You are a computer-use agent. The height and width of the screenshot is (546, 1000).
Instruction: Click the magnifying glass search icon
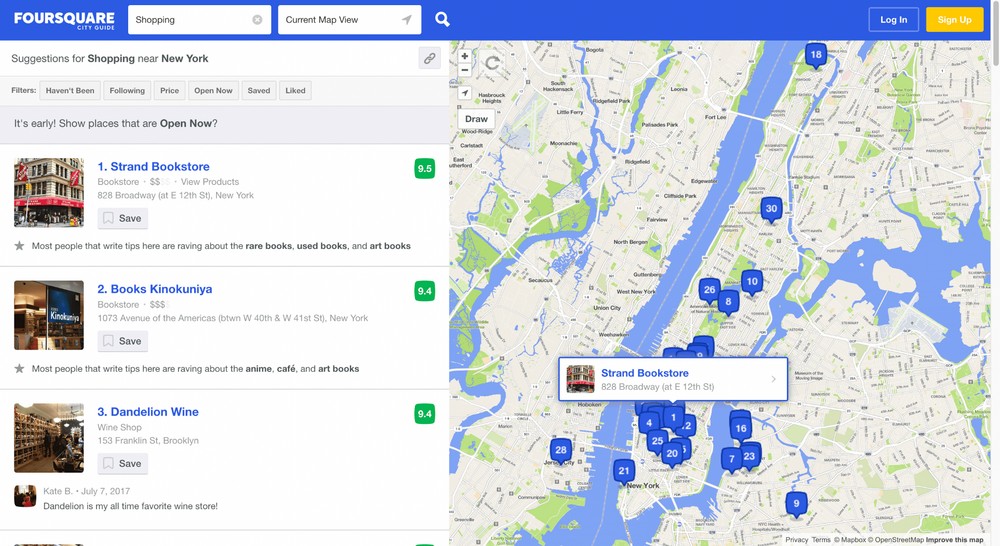pyautogui.click(x=442, y=20)
